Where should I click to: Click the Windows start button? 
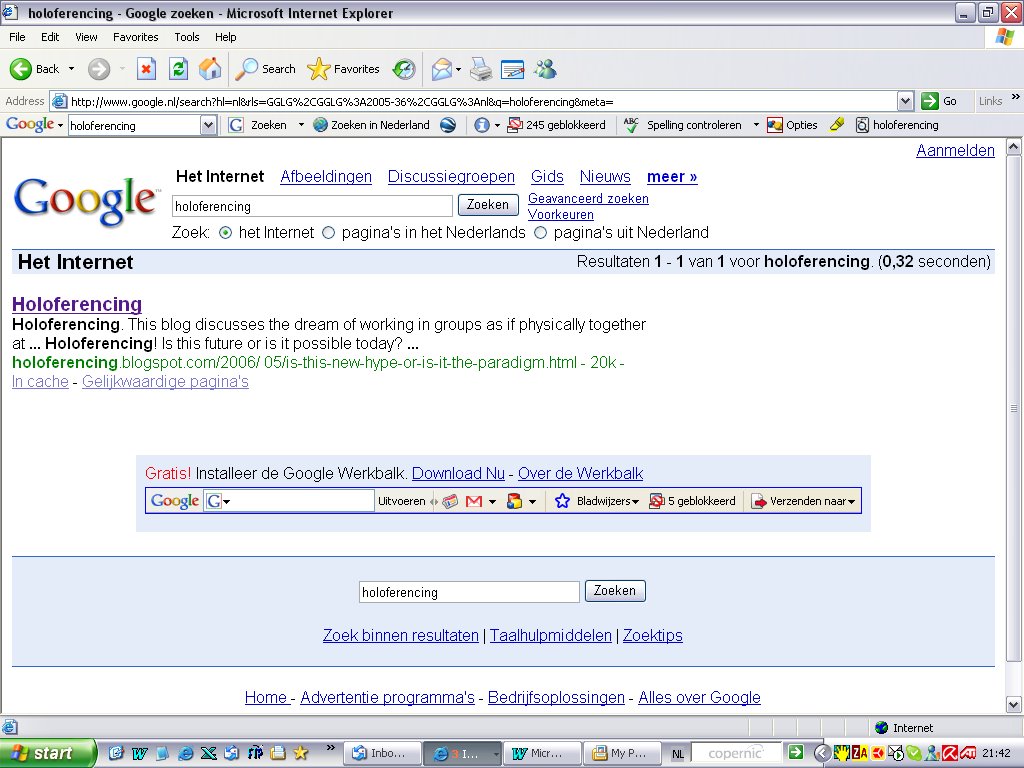(x=47, y=753)
